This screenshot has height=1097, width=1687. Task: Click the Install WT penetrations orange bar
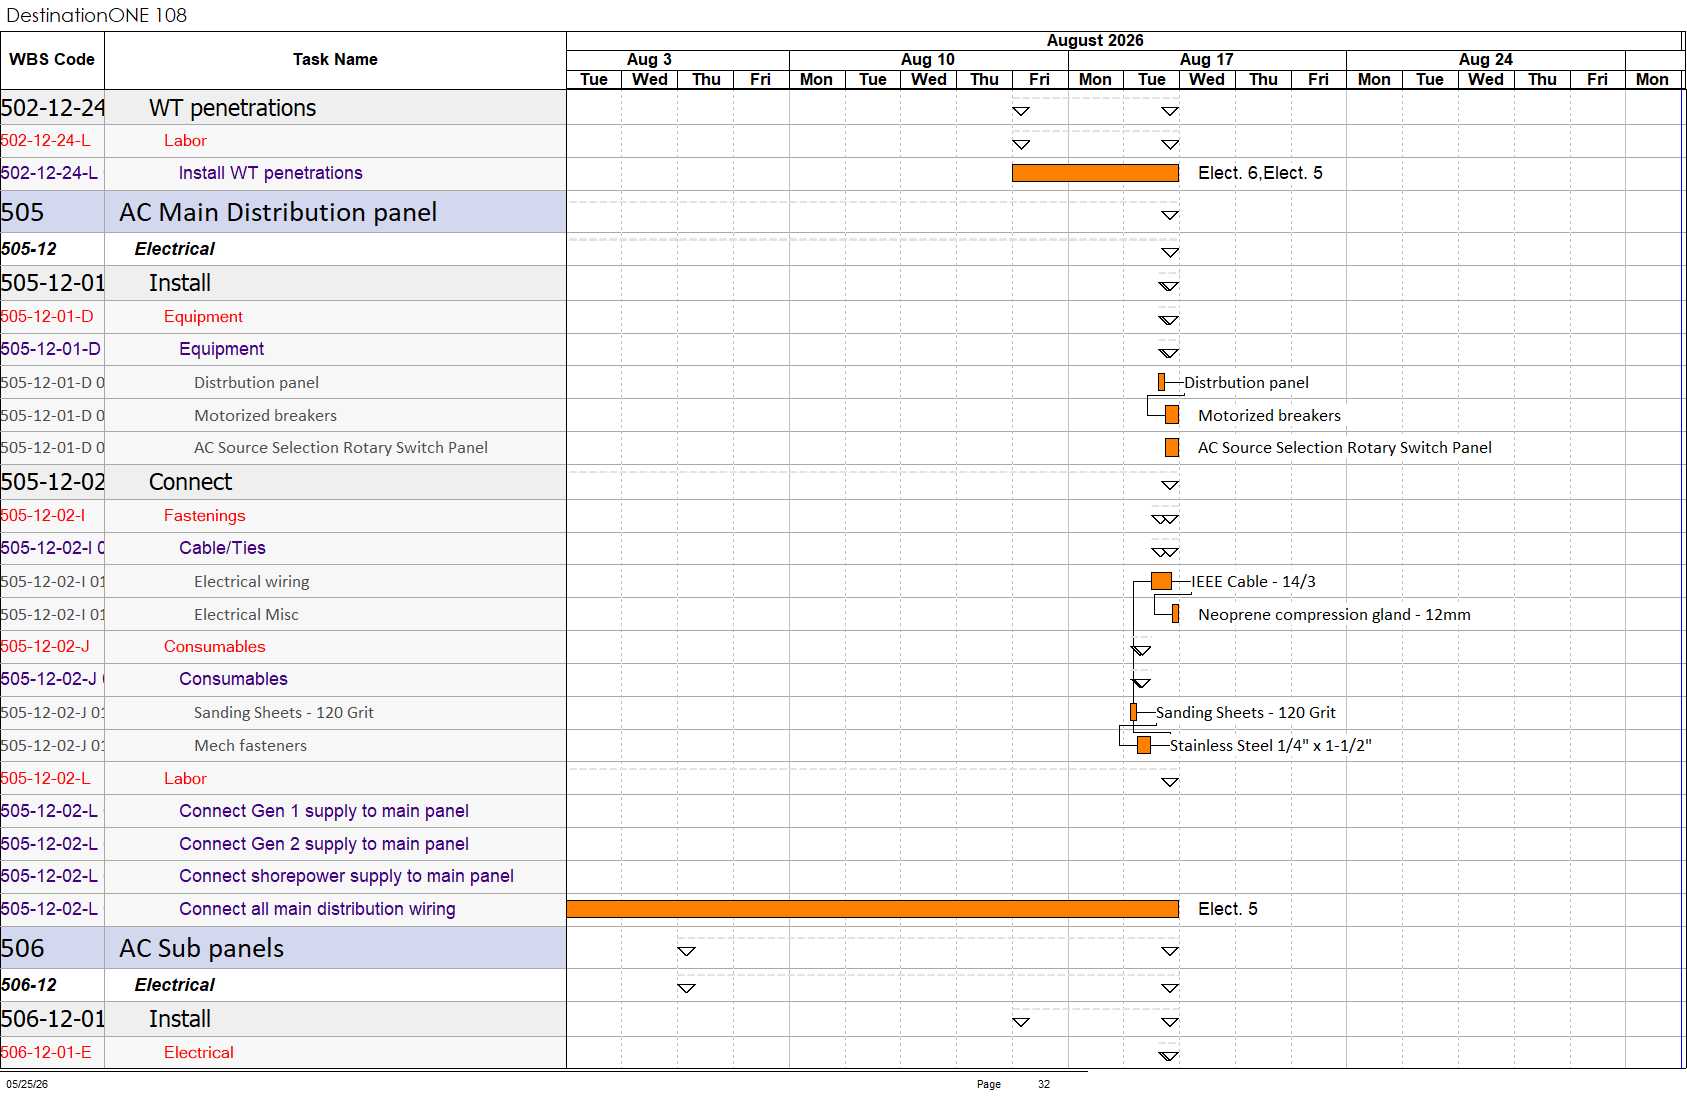coord(1095,173)
